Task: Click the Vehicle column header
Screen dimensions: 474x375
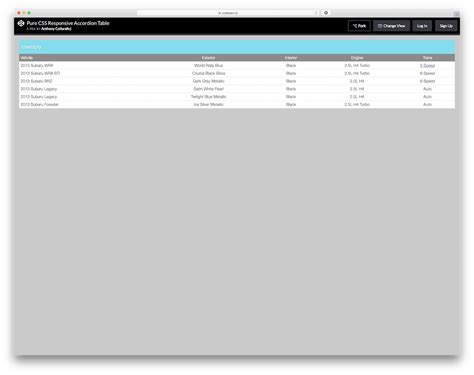Action: pyautogui.click(x=27, y=58)
